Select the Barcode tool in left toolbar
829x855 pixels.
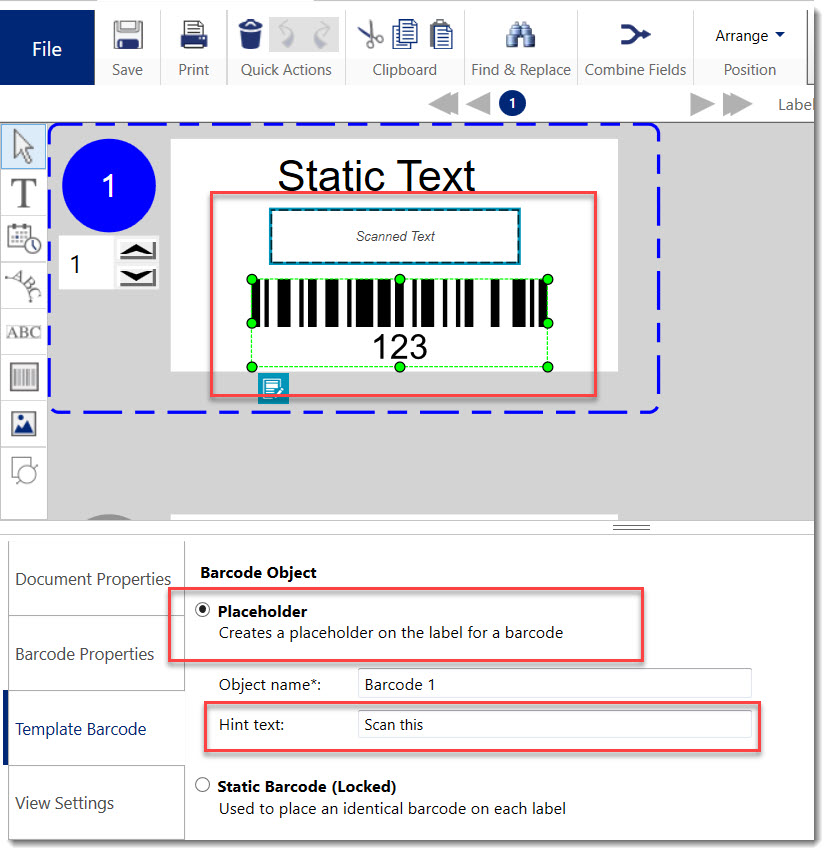(x=22, y=377)
